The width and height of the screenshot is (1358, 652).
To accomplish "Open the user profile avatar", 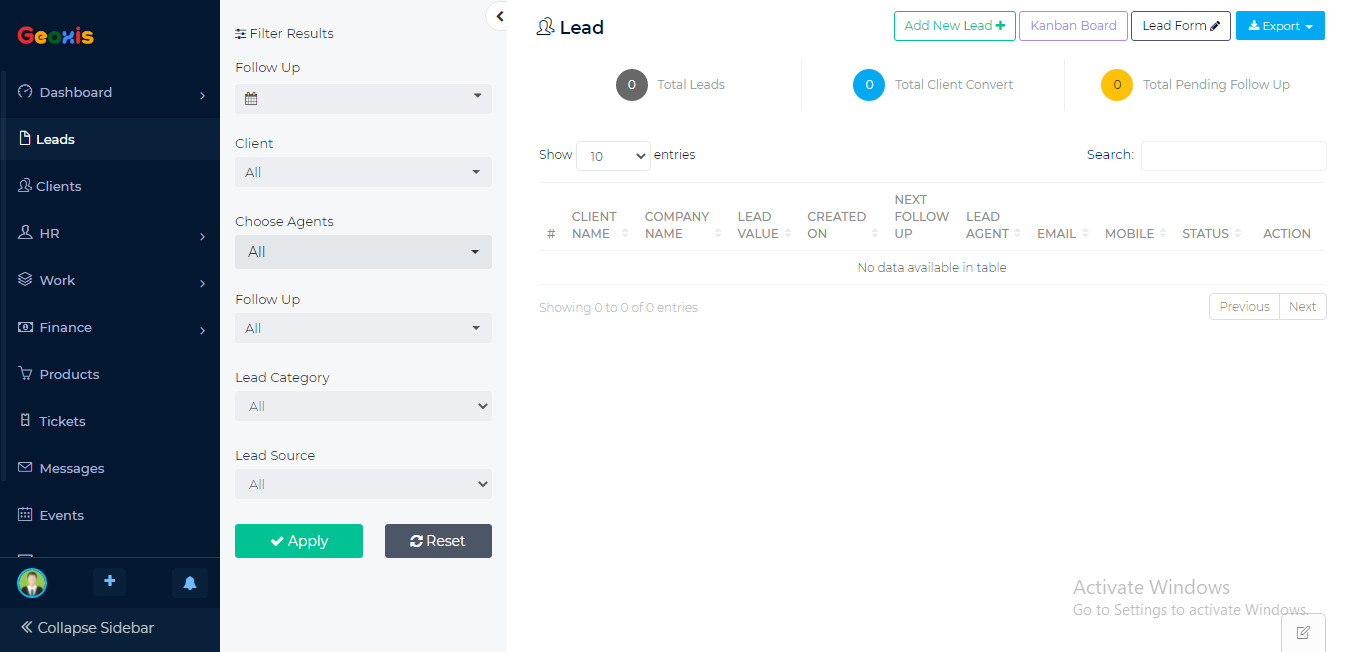I will pyautogui.click(x=32, y=583).
